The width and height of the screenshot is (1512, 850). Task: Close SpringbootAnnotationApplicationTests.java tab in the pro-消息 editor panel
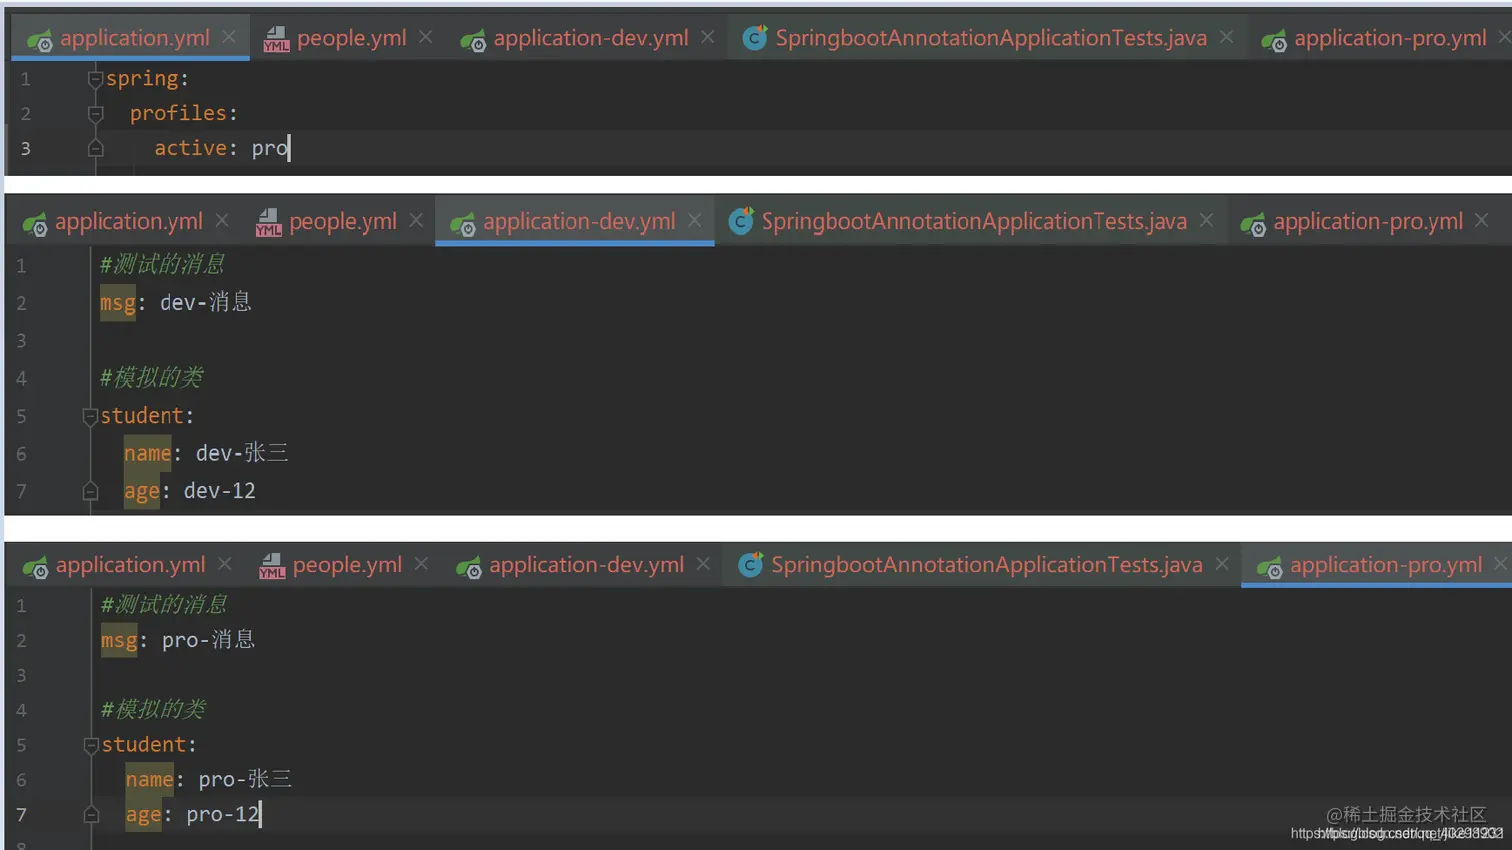pos(1222,564)
